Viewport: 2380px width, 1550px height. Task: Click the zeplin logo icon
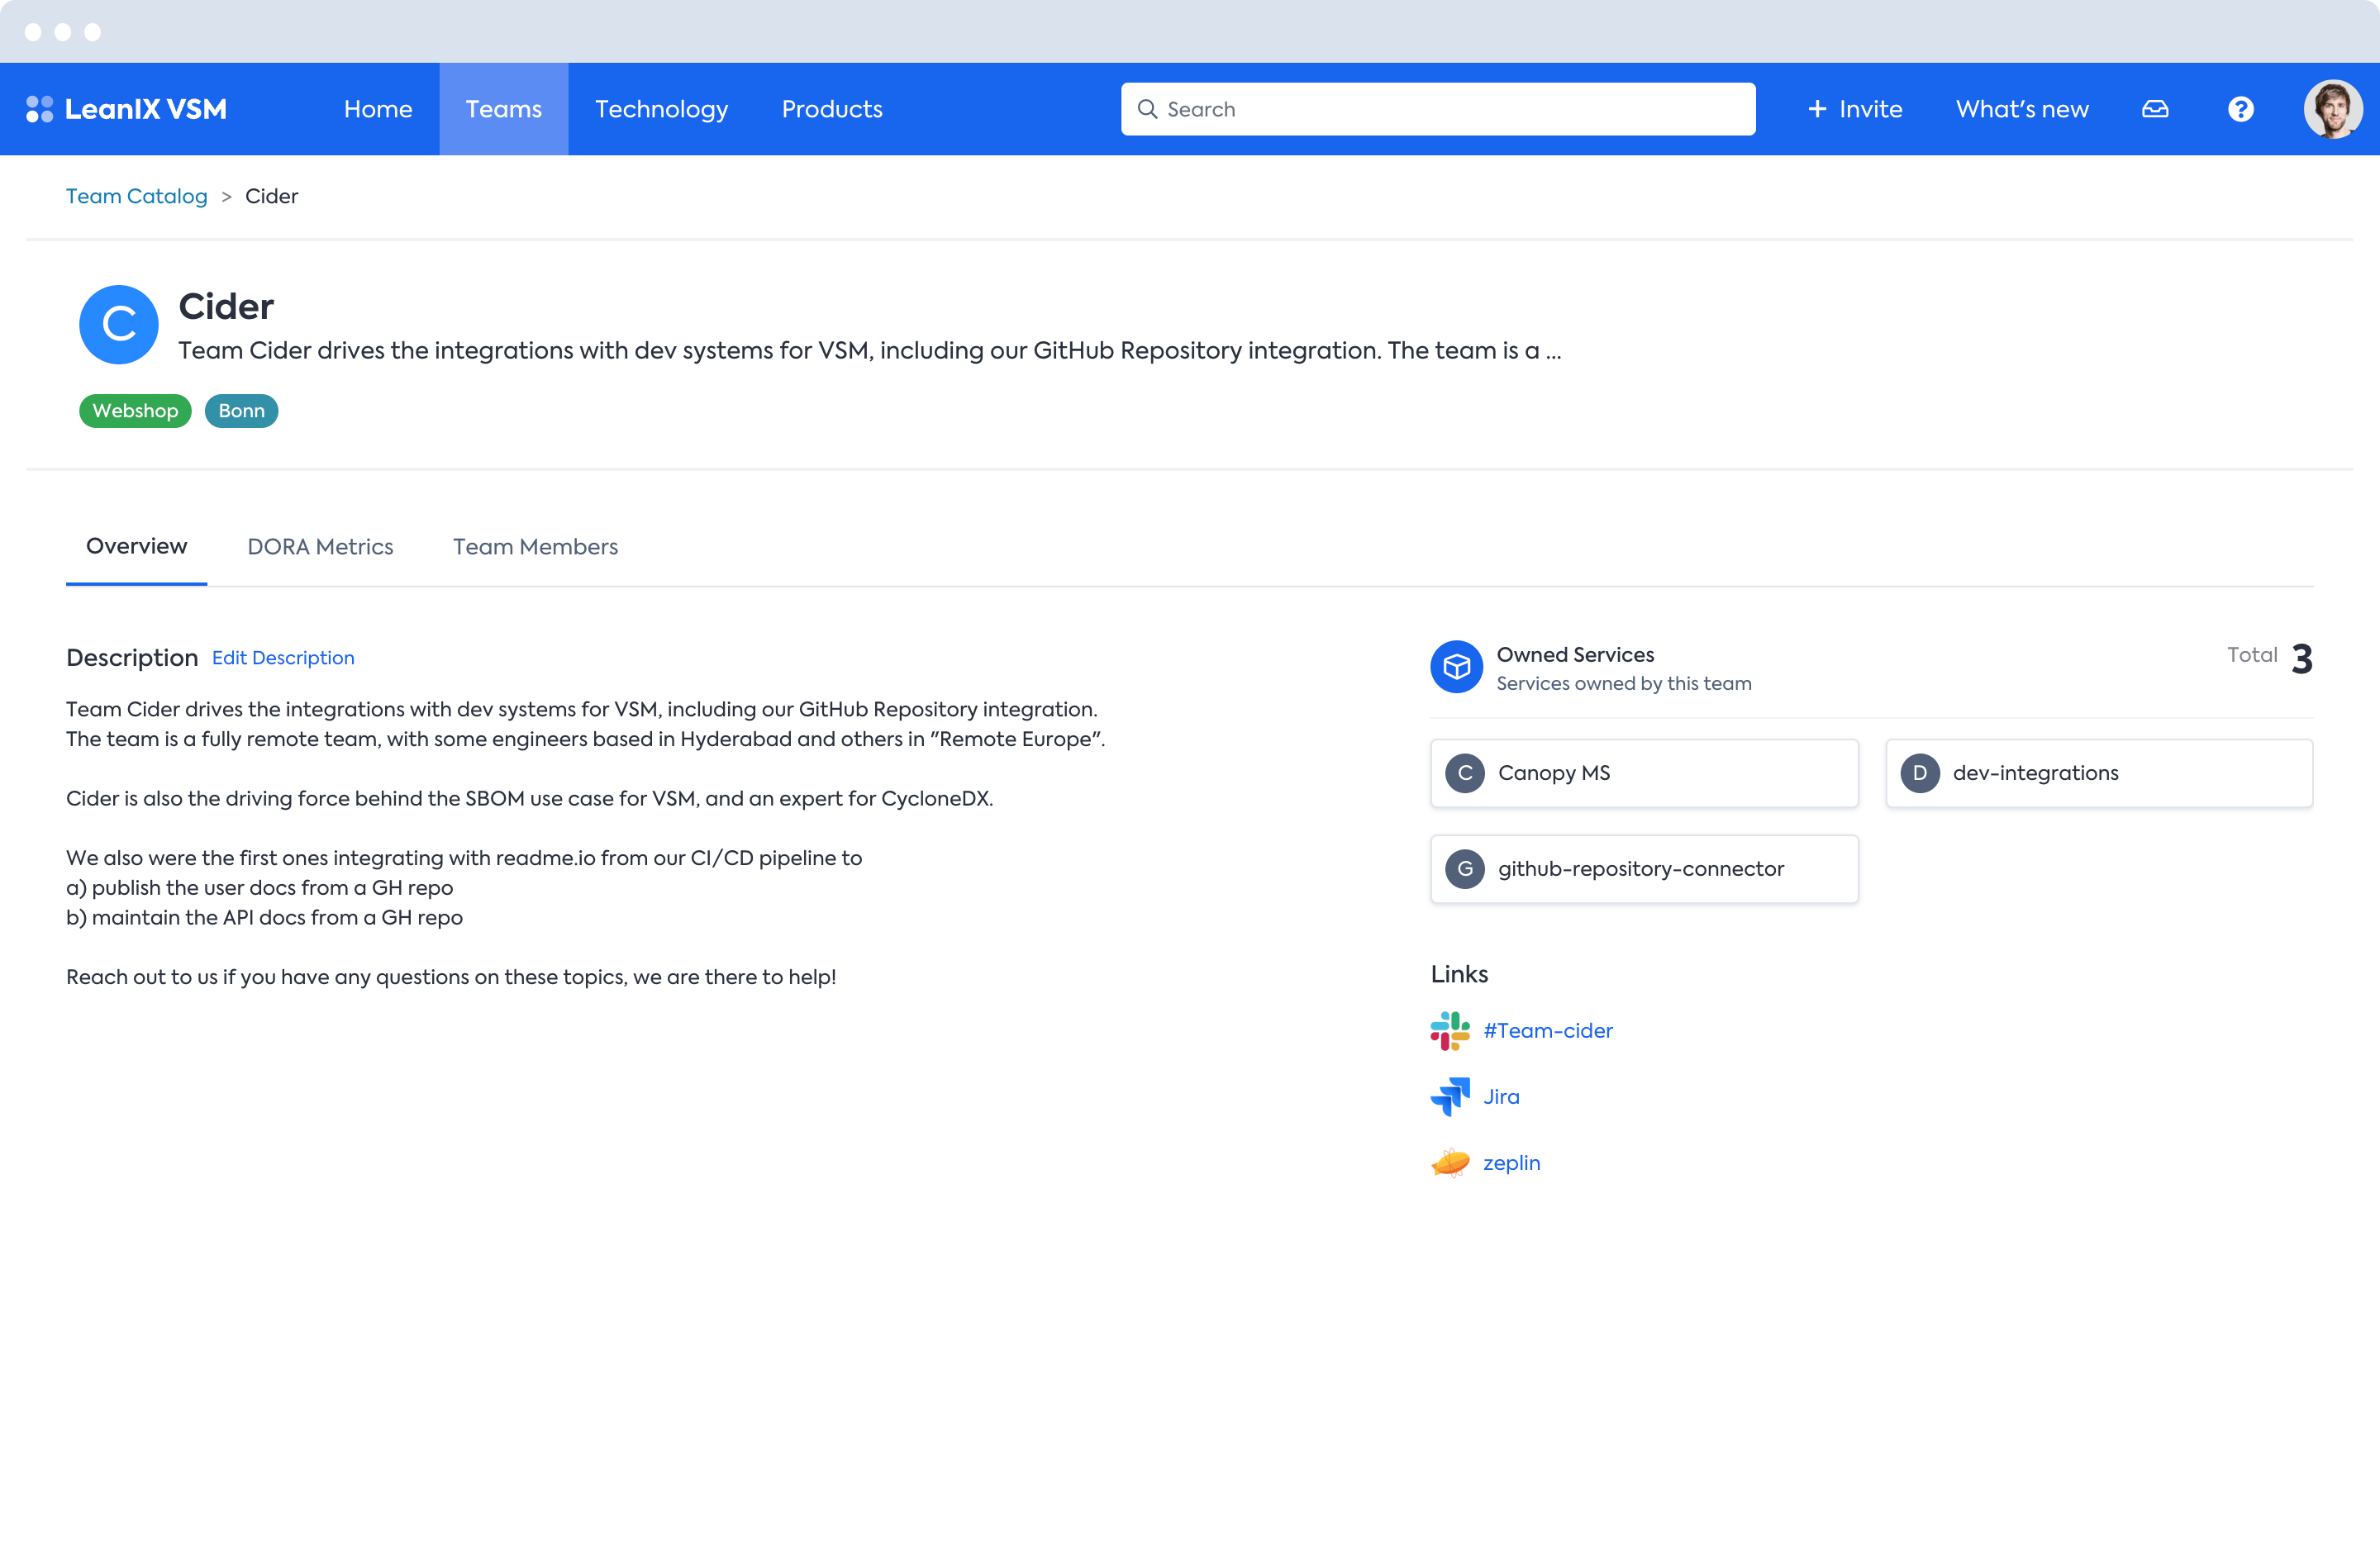click(1450, 1163)
